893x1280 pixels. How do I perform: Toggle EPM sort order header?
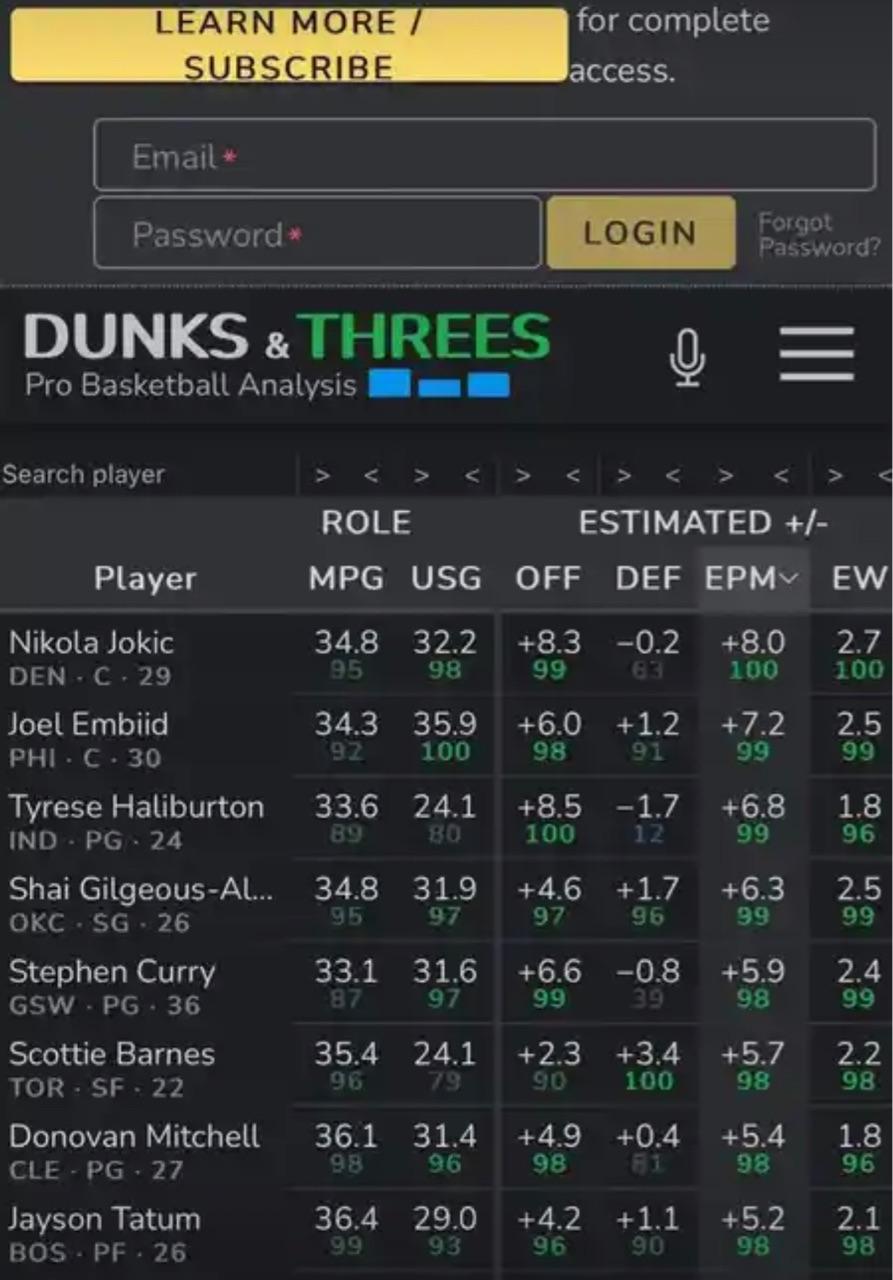coord(753,578)
